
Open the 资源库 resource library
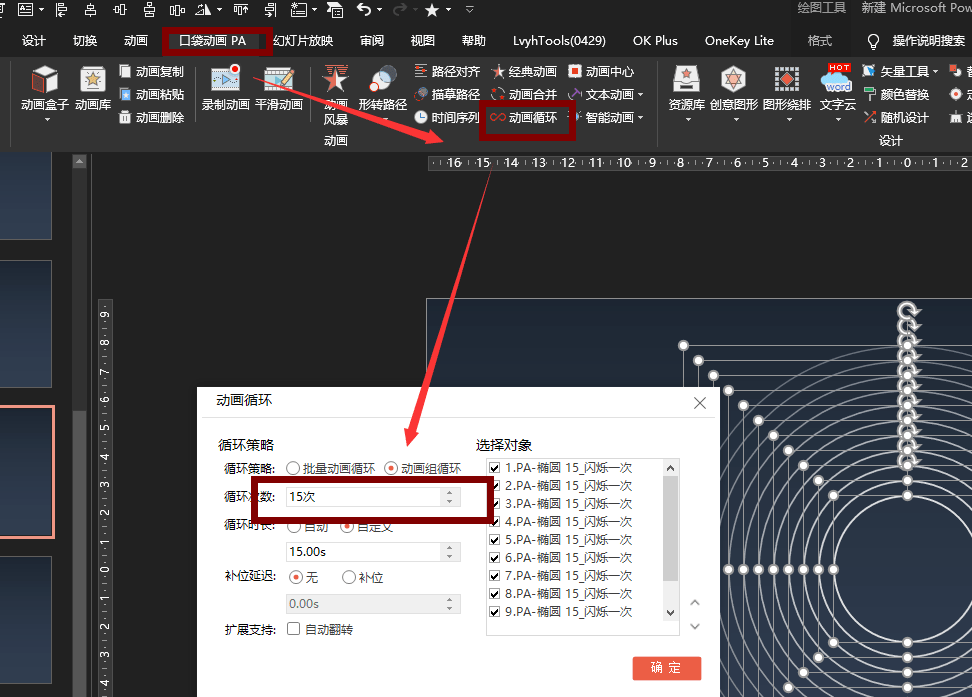687,90
